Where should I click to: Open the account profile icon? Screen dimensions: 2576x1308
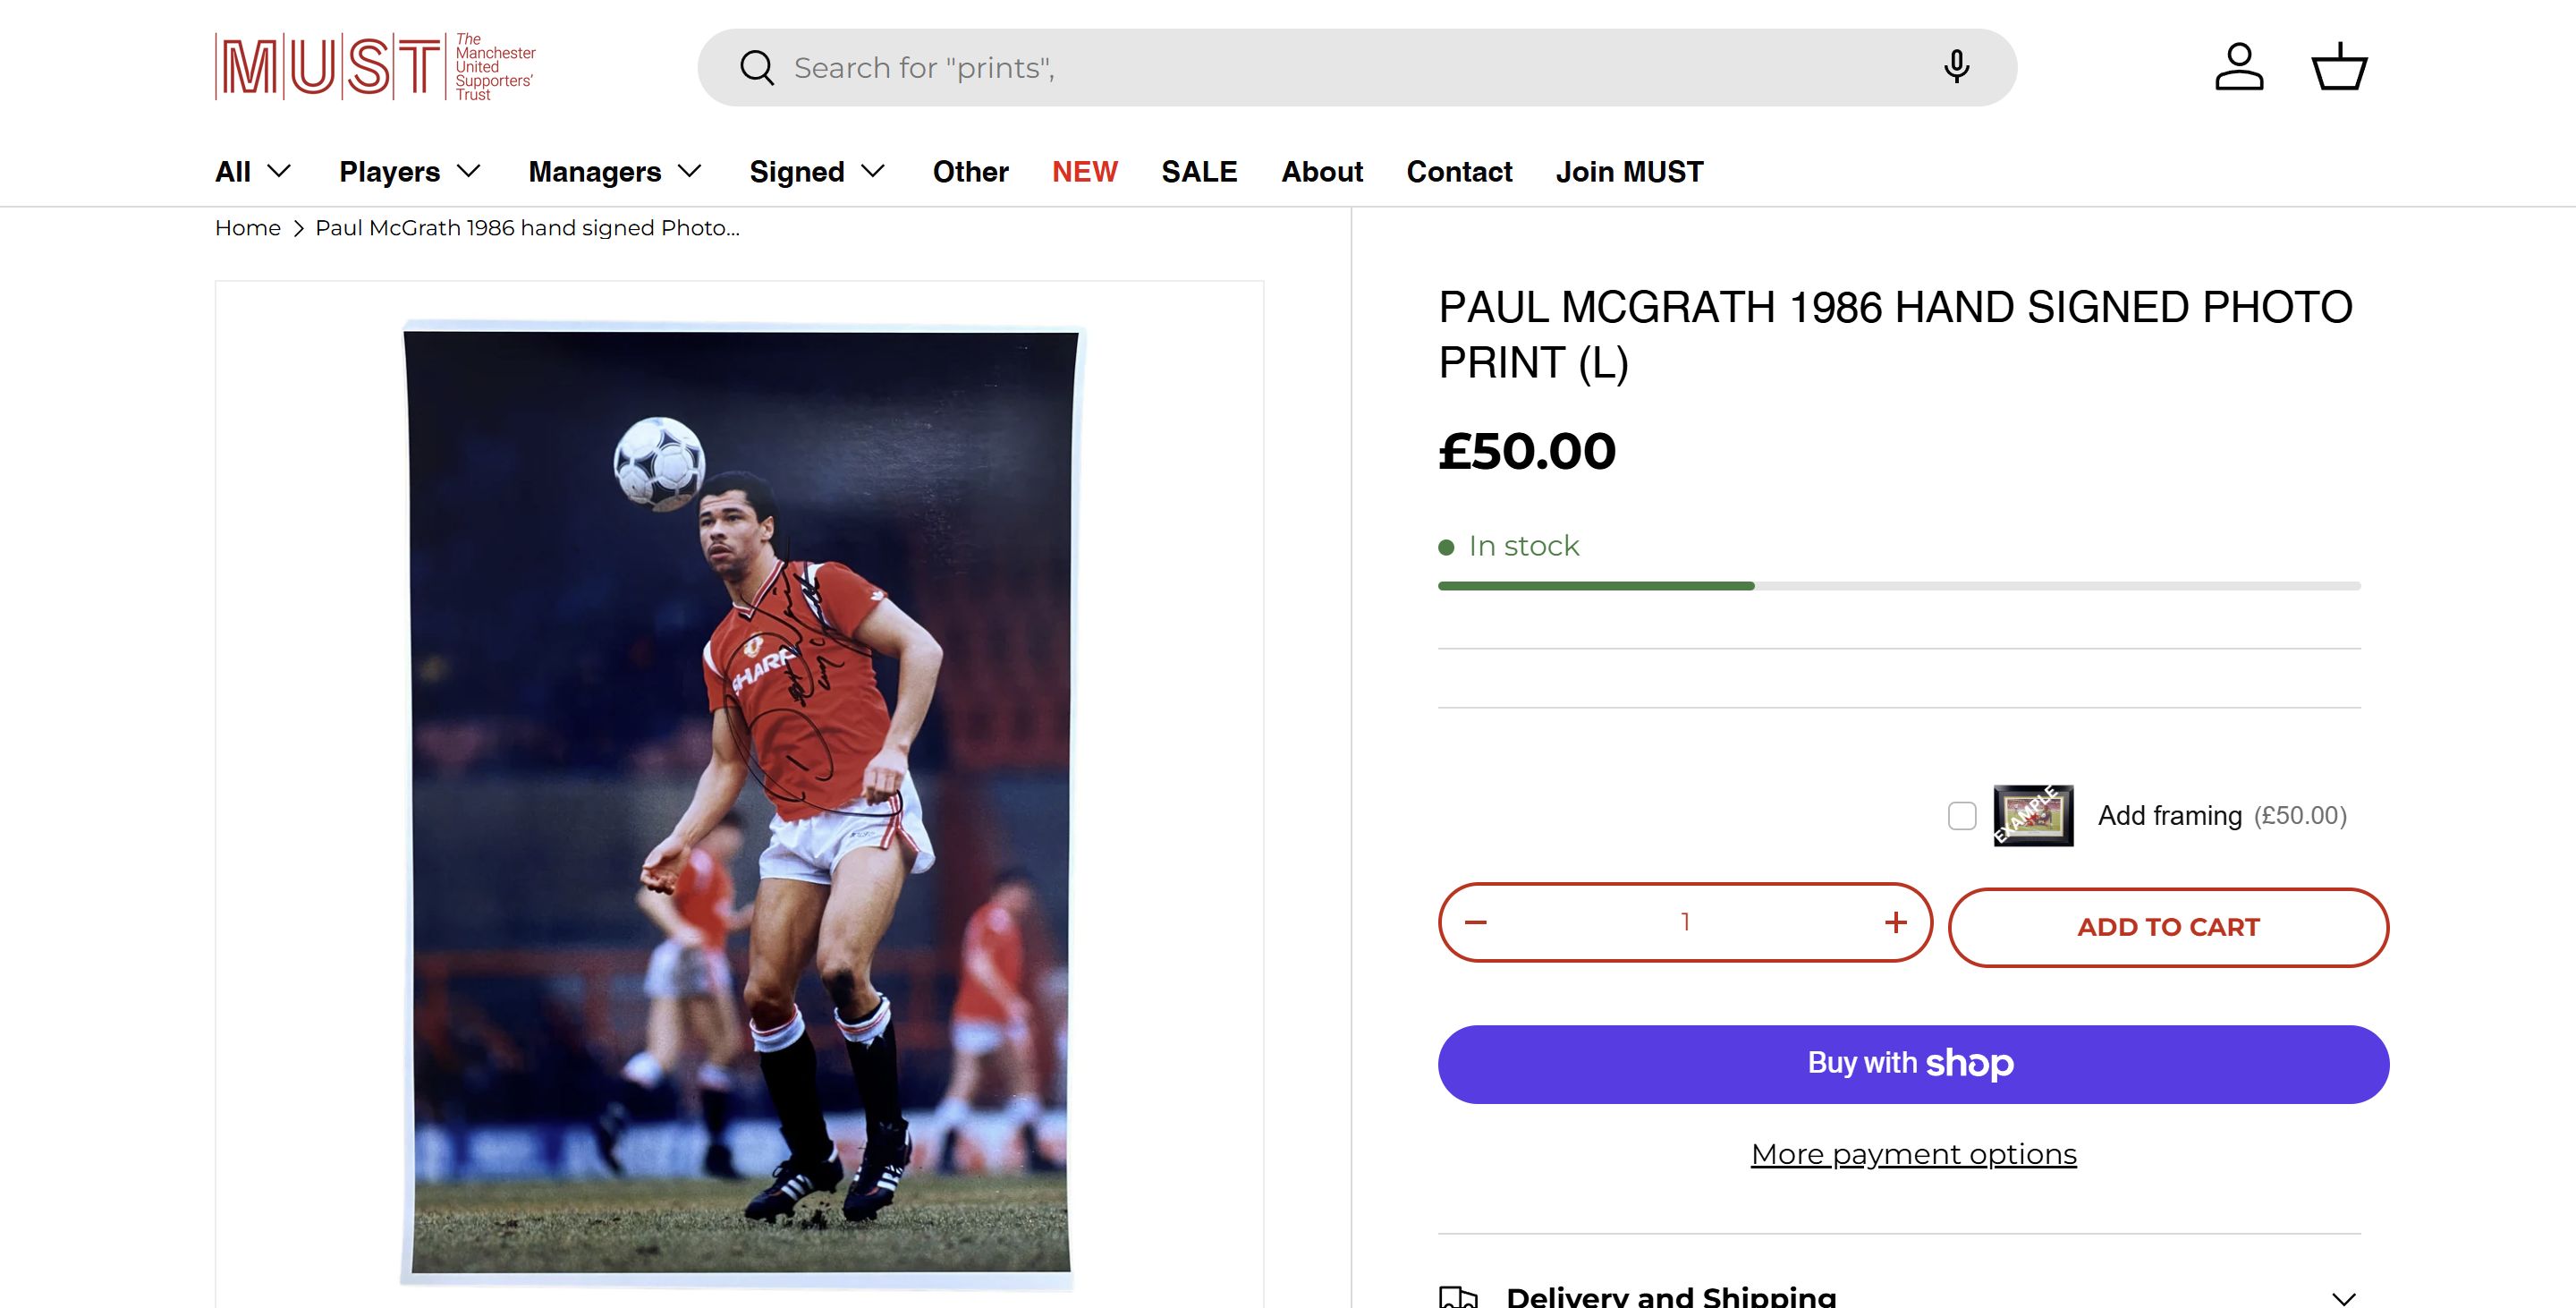click(2239, 67)
